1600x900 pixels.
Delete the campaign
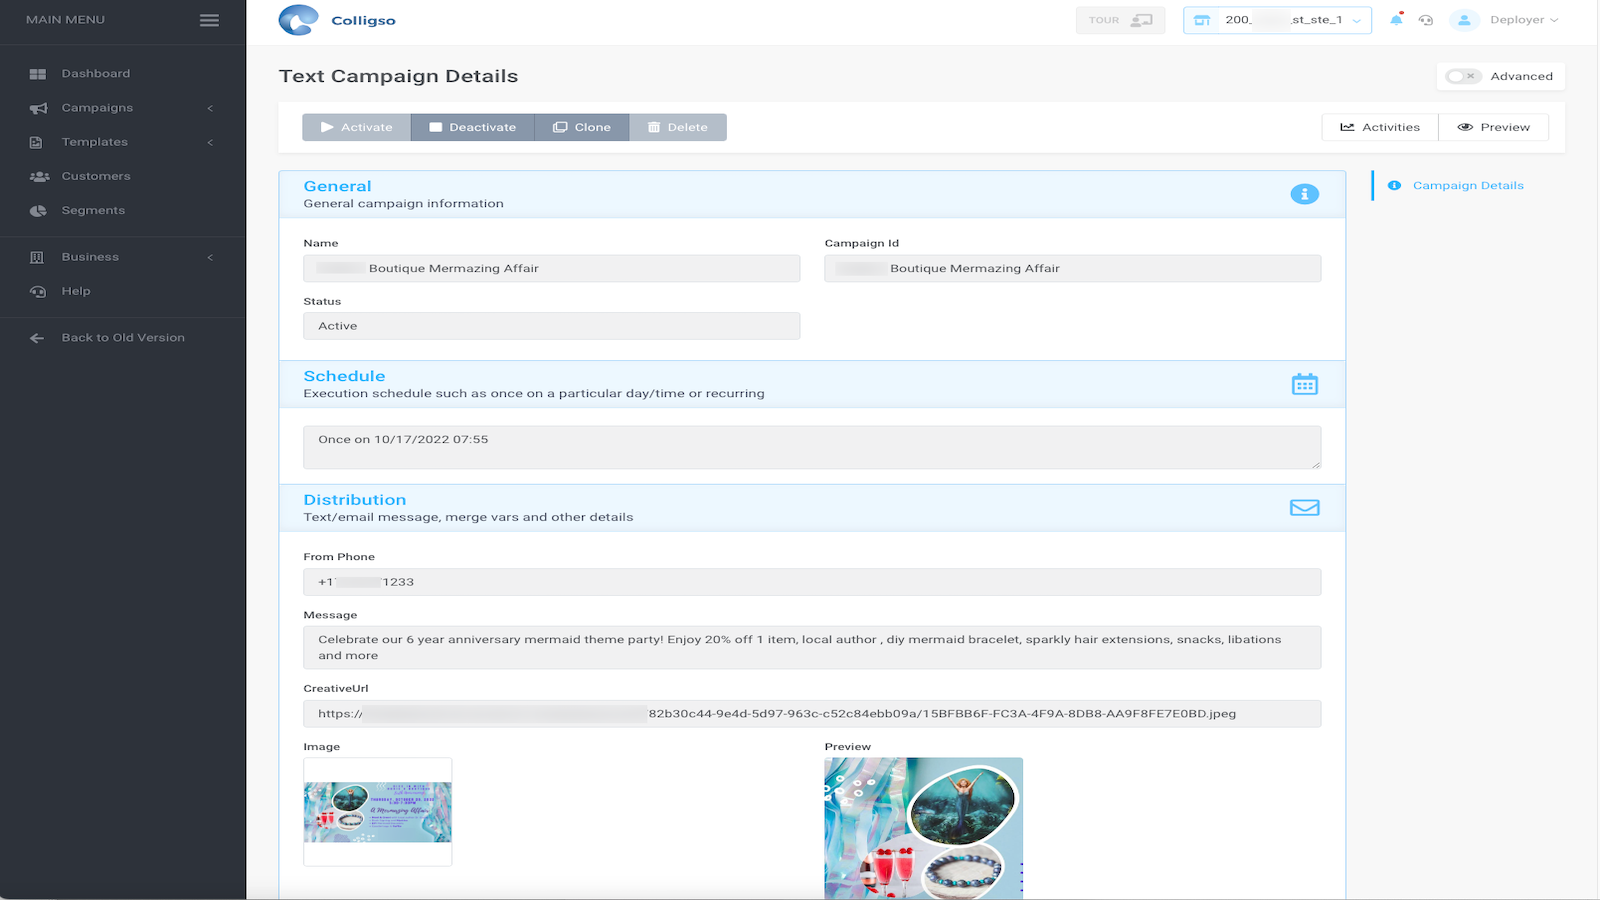click(x=678, y=127)
